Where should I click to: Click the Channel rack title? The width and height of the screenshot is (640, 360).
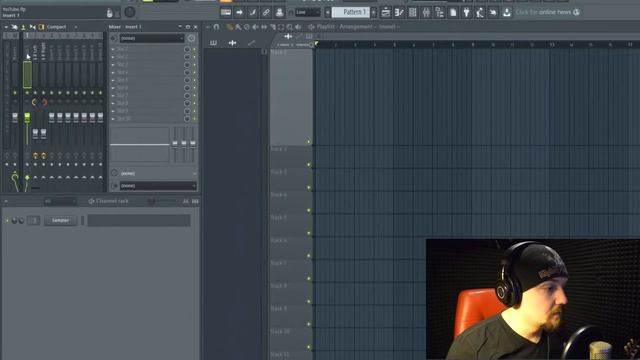(112, 201)
